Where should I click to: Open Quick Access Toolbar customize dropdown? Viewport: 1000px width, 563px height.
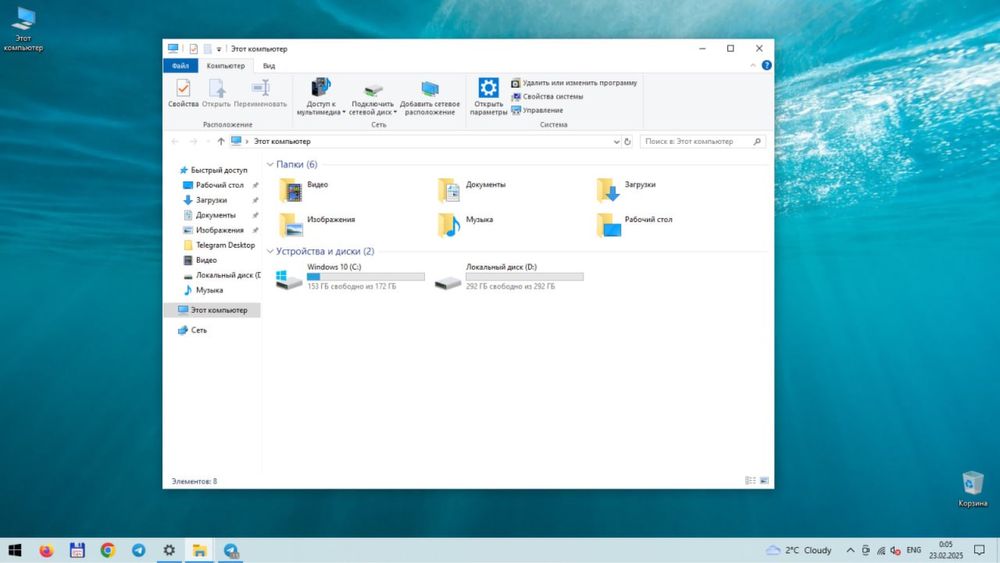[x=219, y=49]
